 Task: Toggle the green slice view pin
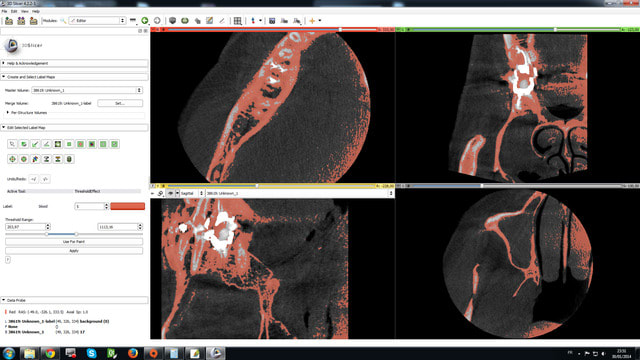coord(399,29)
